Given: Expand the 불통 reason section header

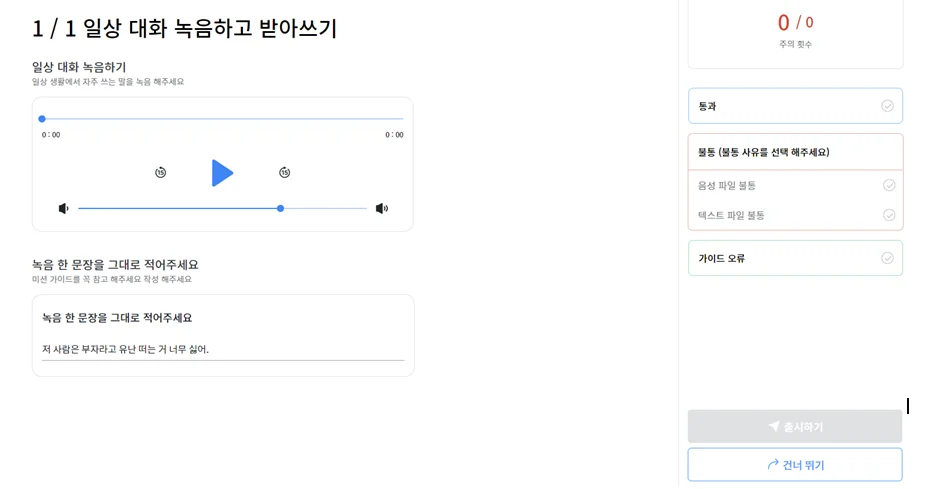Looking at the screenshot, I should [x=795, y=152].
